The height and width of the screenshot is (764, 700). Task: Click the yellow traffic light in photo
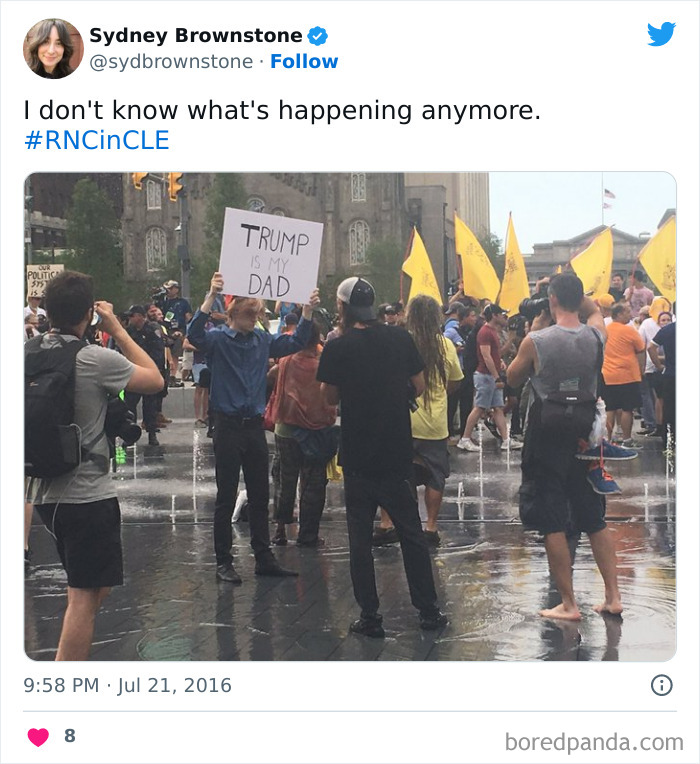coord(174,186)
